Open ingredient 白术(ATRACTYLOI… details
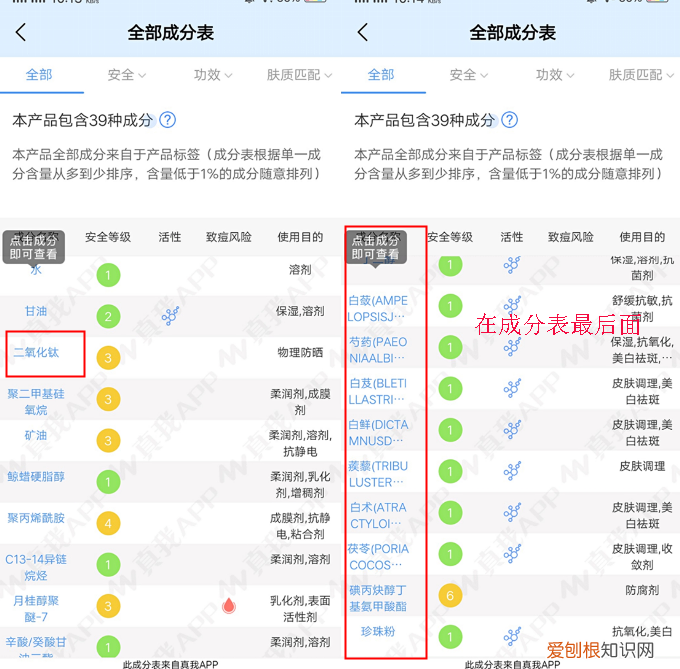Image resolution: width=680 pixels, height=669 pixels. 378,516
